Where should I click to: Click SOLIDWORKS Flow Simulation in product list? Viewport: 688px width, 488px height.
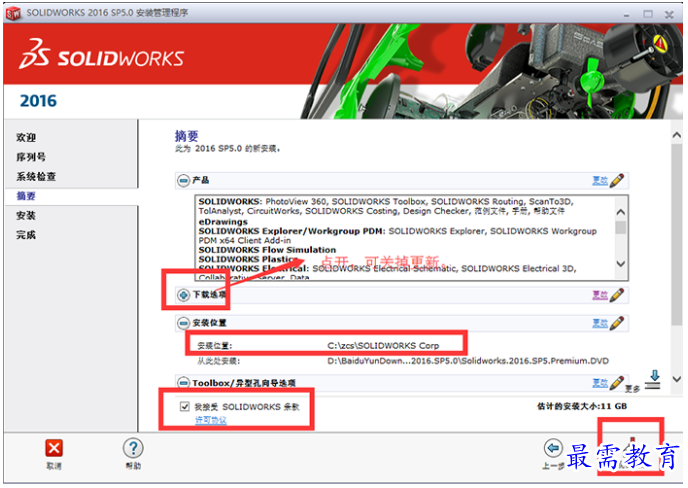point(267,250)
